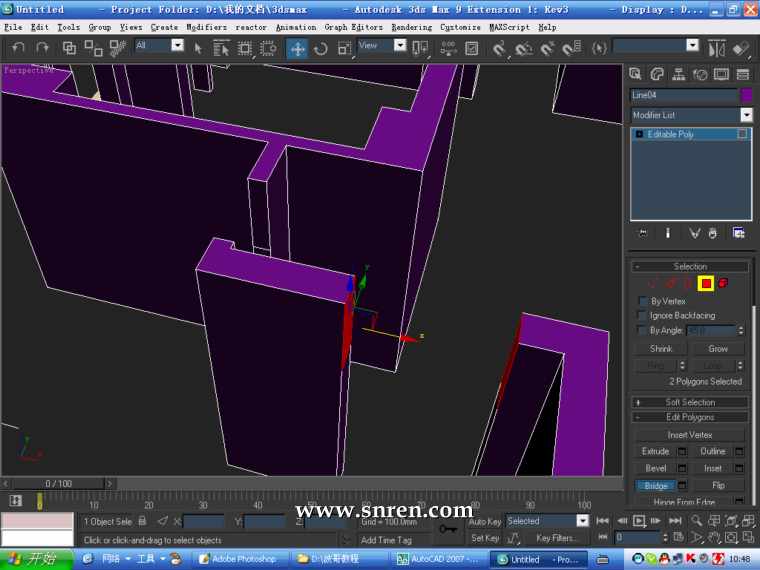Switch to Polygon sub-object level
This screenshot has width=760, height=570.
click(x=705, y=284)
